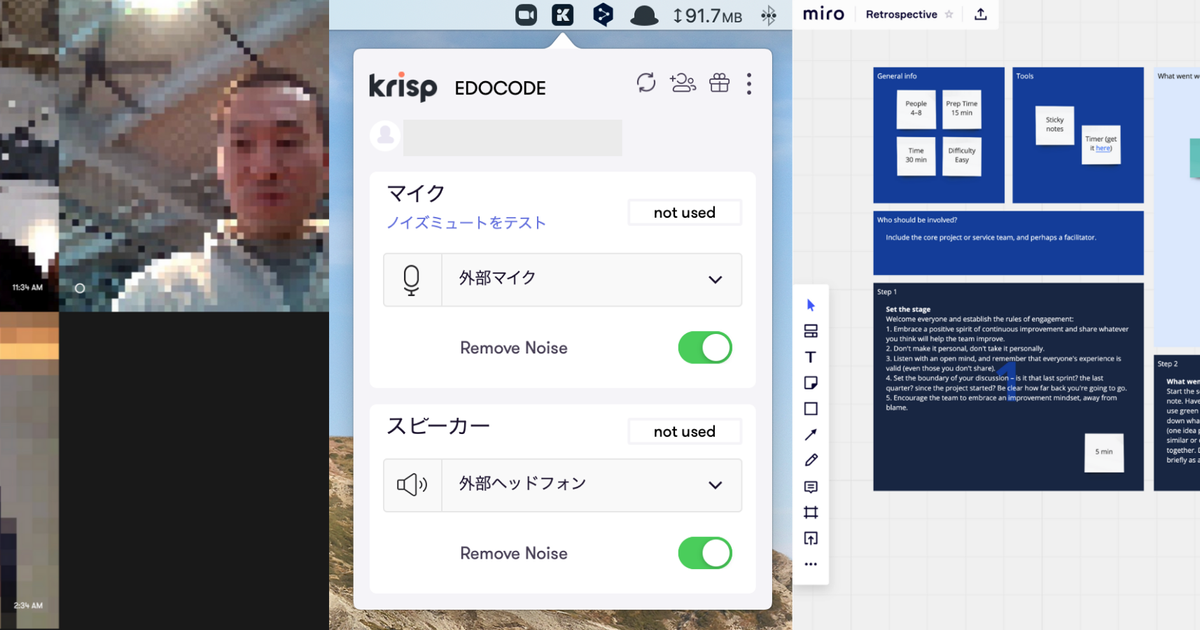Viewport: 1200px width, 630px height.
Task: Select the Miro text tool
Action: tap(811, 357)
